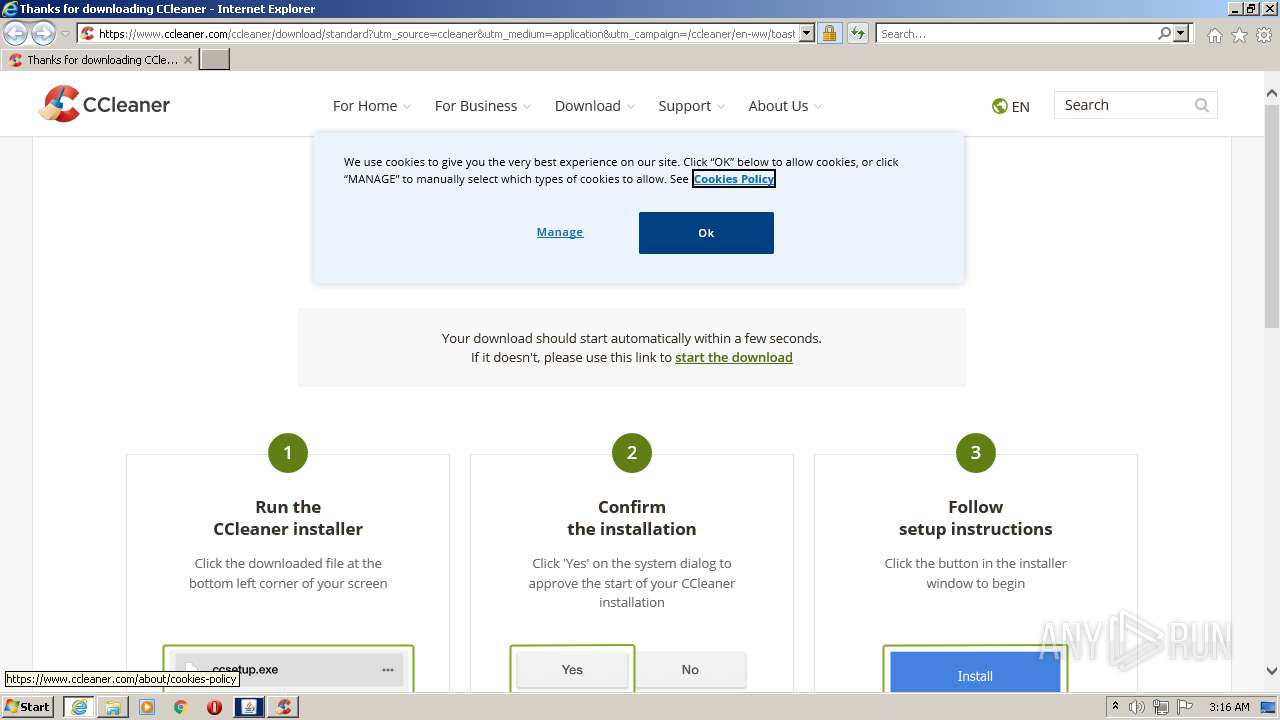Close the CCleaner browser tab
This screenshot has height=720, width=1280.
187,60
